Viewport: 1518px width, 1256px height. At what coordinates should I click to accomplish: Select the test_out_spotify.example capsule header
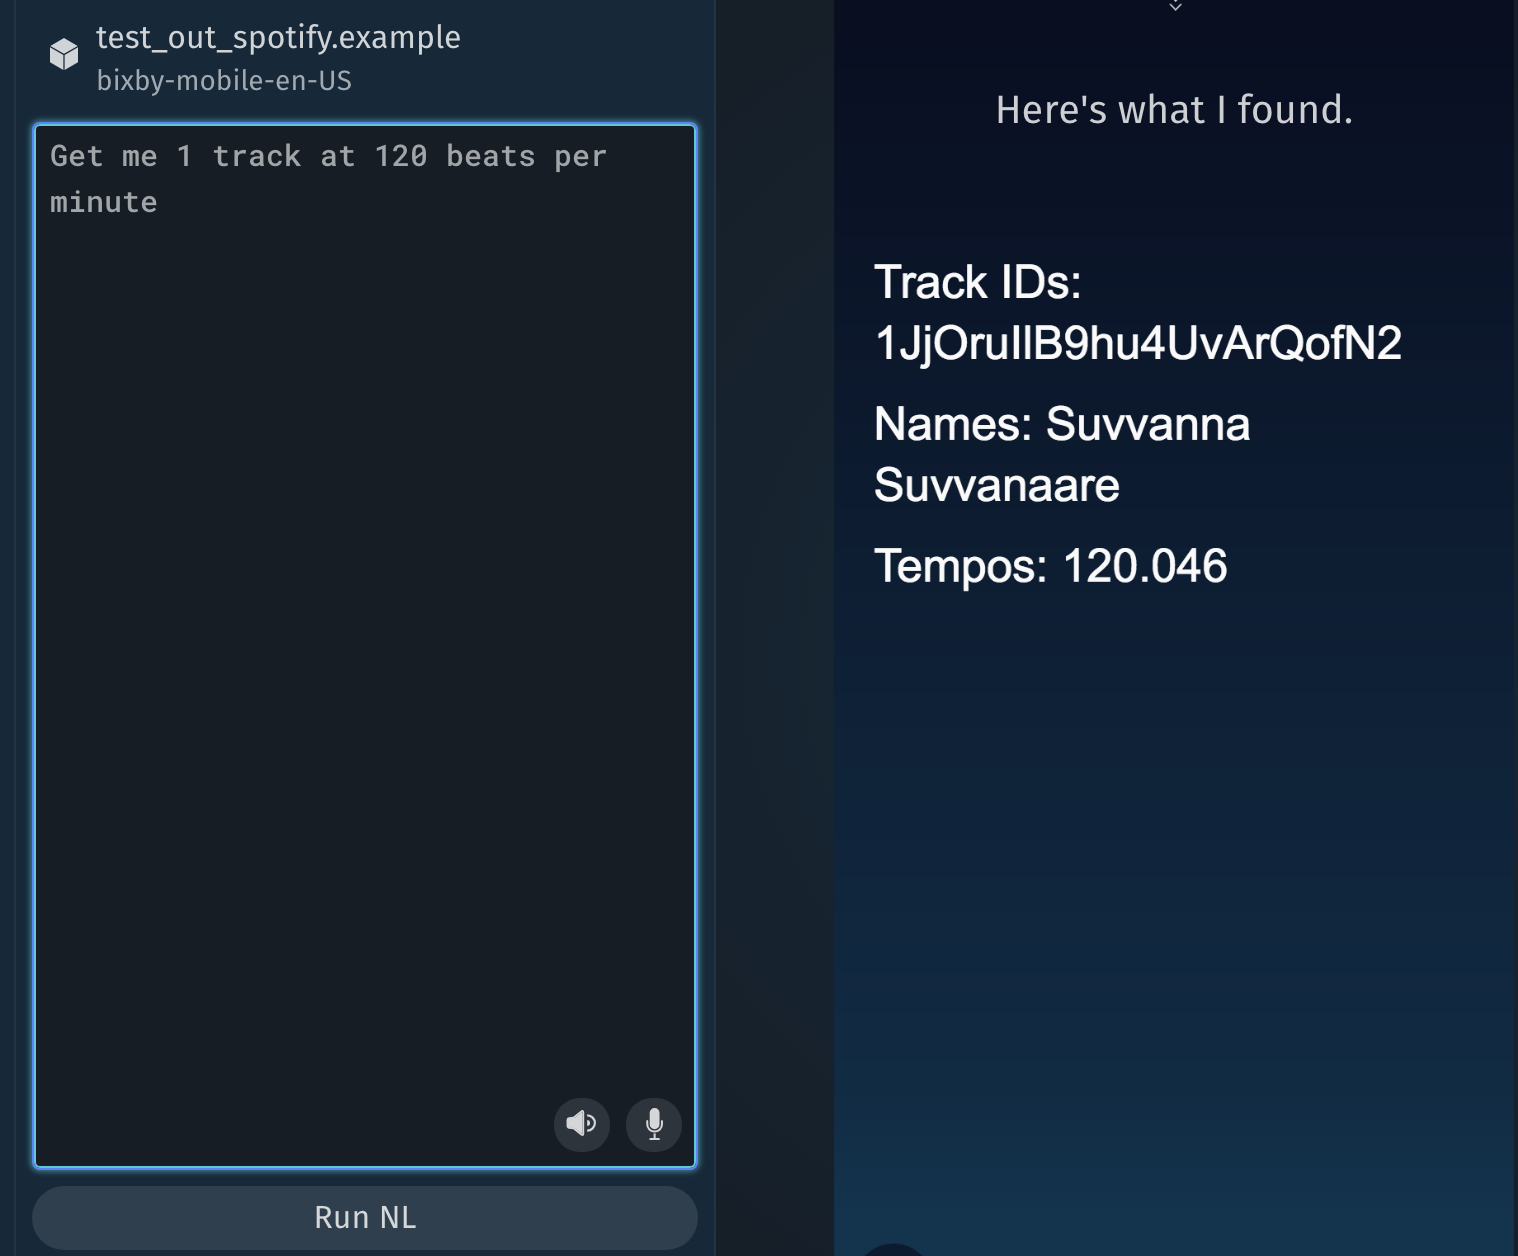pos(278,37)
